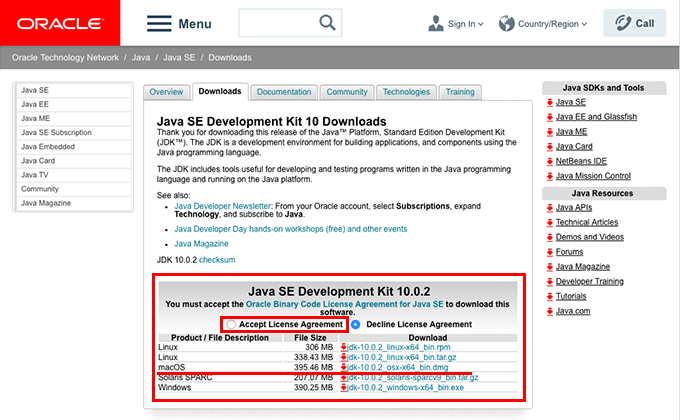Switch to the Training tab
The height and width of the screenshot is (420, 680).
pyautogui.click(x=460, y=92)
